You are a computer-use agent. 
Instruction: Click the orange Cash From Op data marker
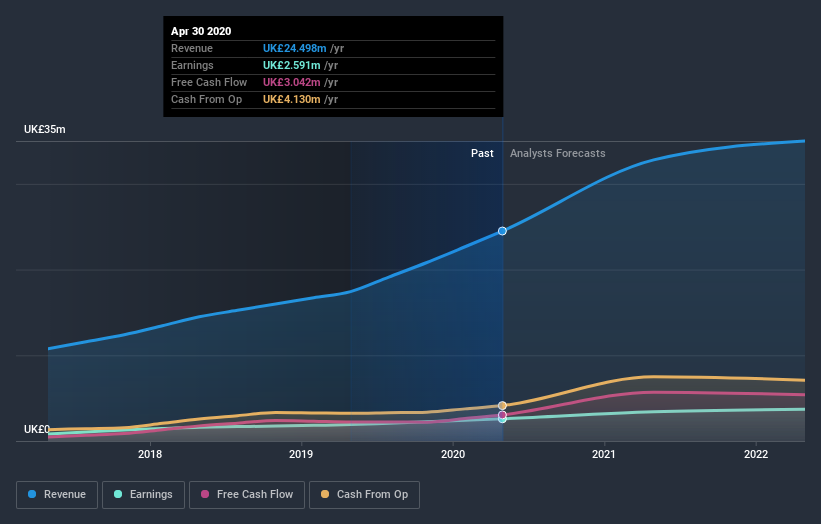tap(503, 406)
